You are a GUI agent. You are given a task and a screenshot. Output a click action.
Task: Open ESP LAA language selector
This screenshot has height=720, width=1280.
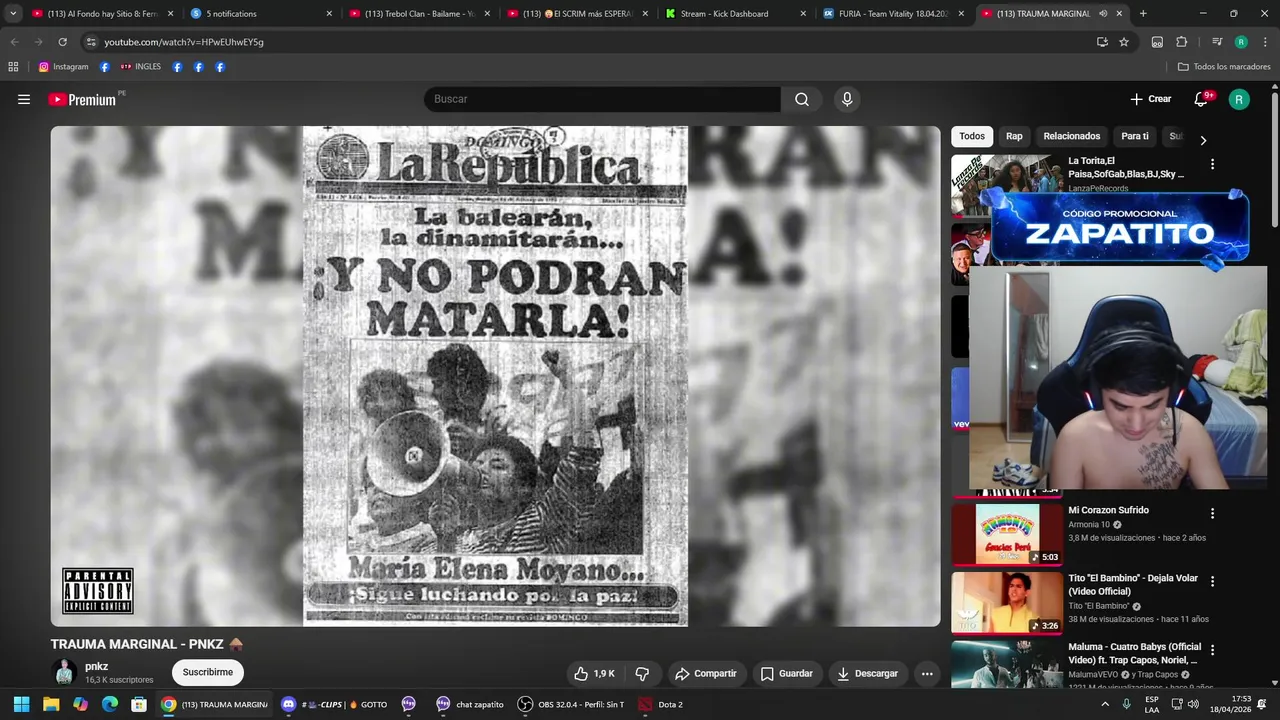[x=1152, y=705]
